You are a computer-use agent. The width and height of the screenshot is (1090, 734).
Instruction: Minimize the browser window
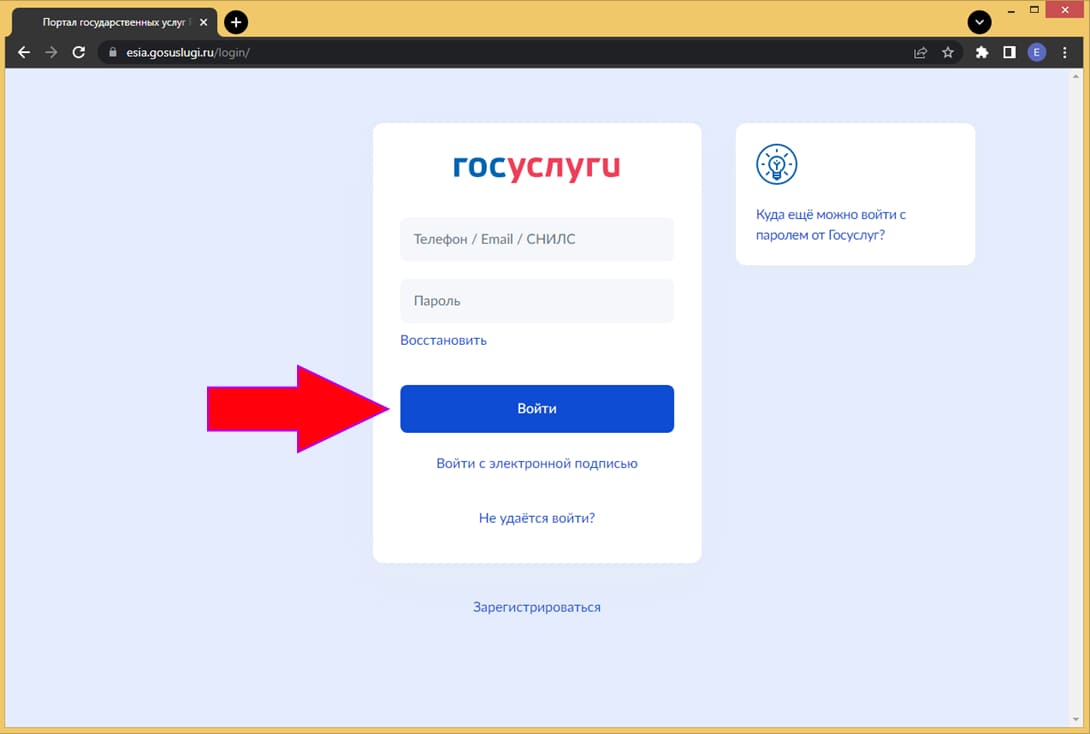[1011, 10]
